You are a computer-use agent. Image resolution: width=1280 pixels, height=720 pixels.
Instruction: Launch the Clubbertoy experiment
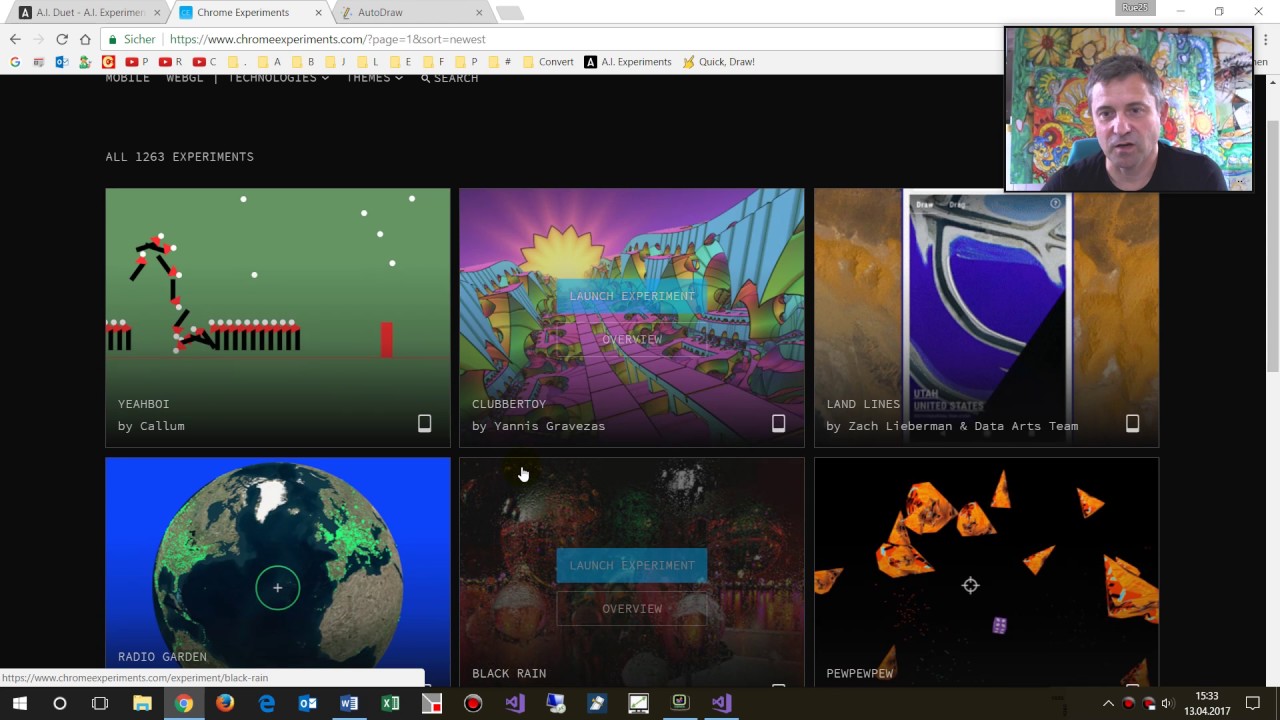coord(632,296)
